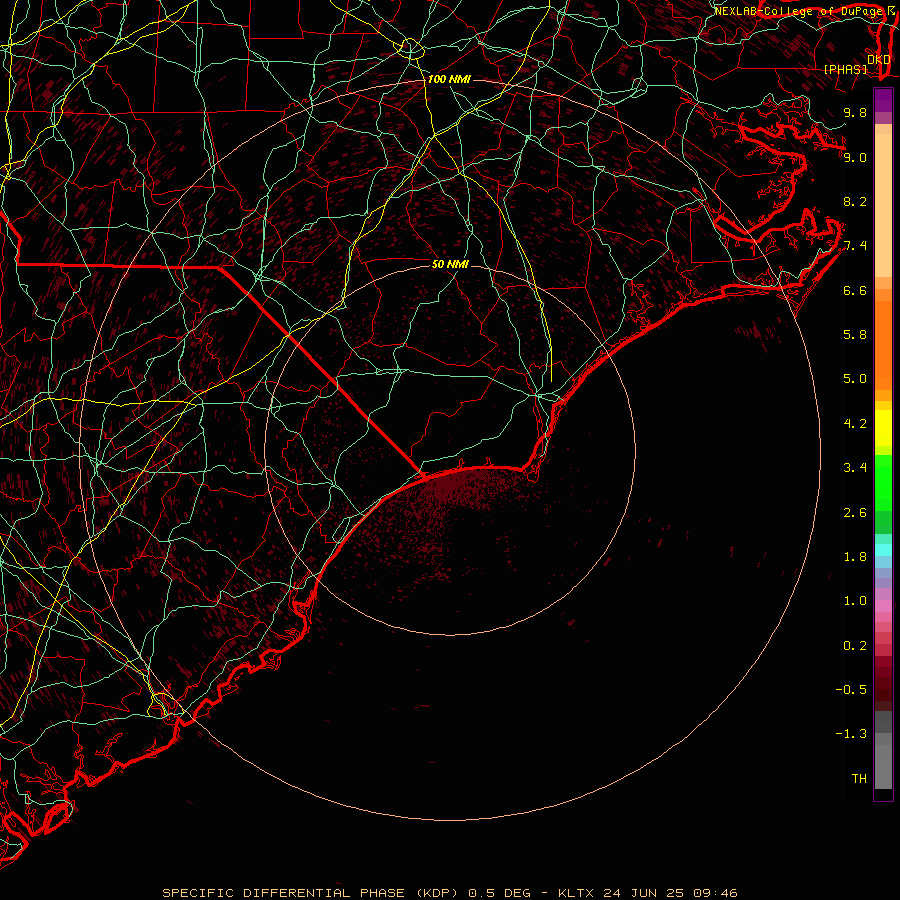Click the 4.2 value on the color scale

coord(855,424)
